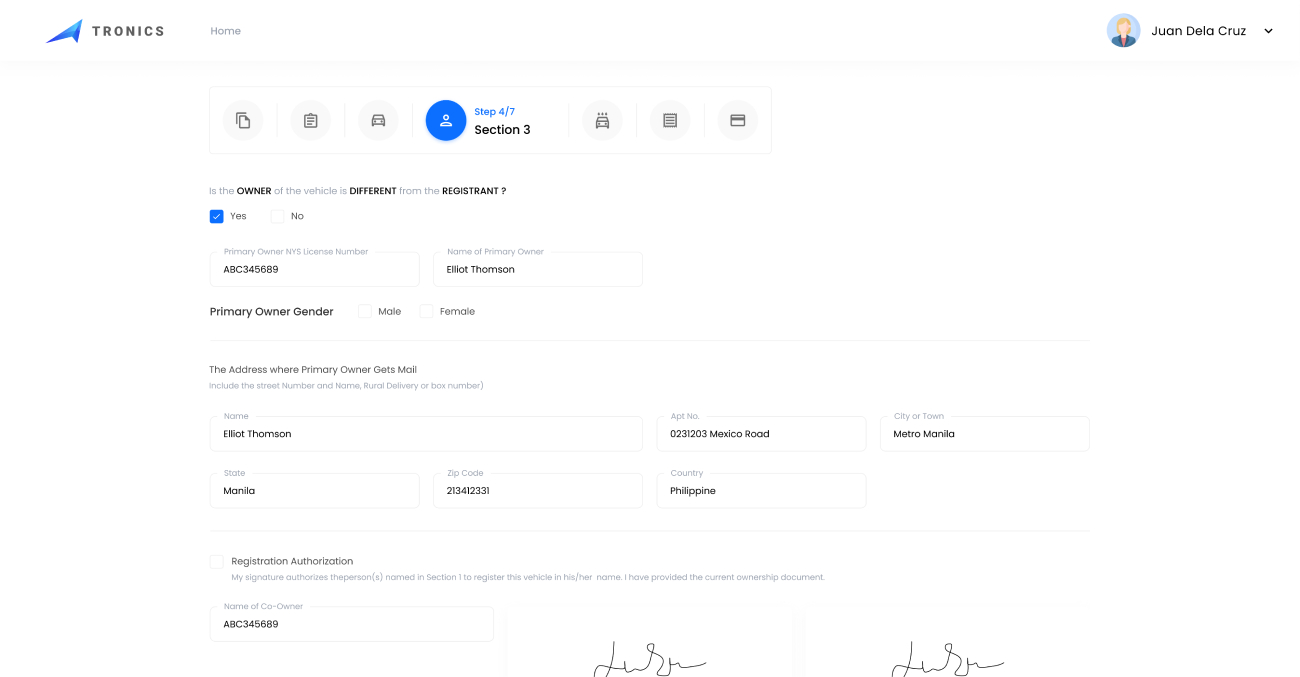Jump to the car wash step icon

[x=602, y=120]
